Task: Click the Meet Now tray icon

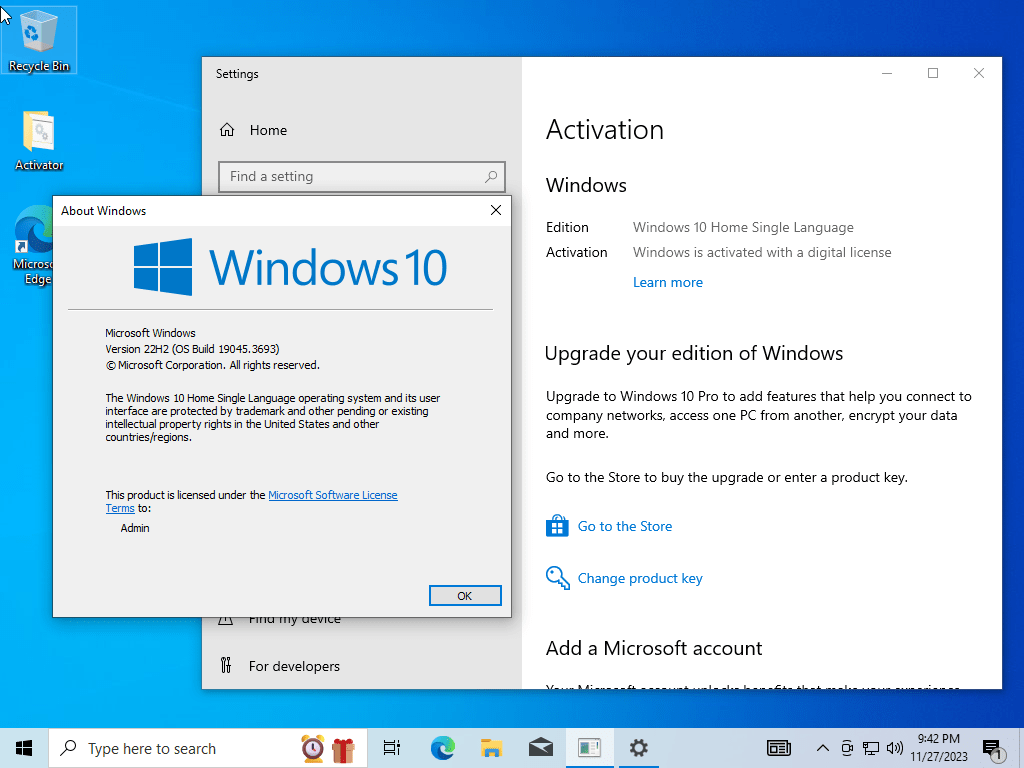Action: tap(847, 748)
